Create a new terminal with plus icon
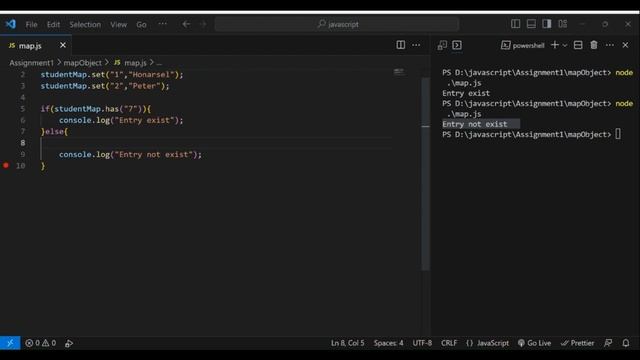The width and height of the screenshot is (640, 360). point(555,45)
